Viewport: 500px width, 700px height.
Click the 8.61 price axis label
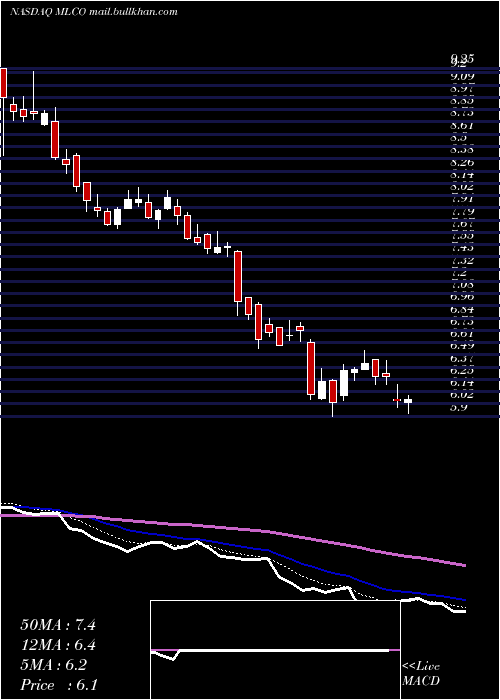(x=462, y=126)
